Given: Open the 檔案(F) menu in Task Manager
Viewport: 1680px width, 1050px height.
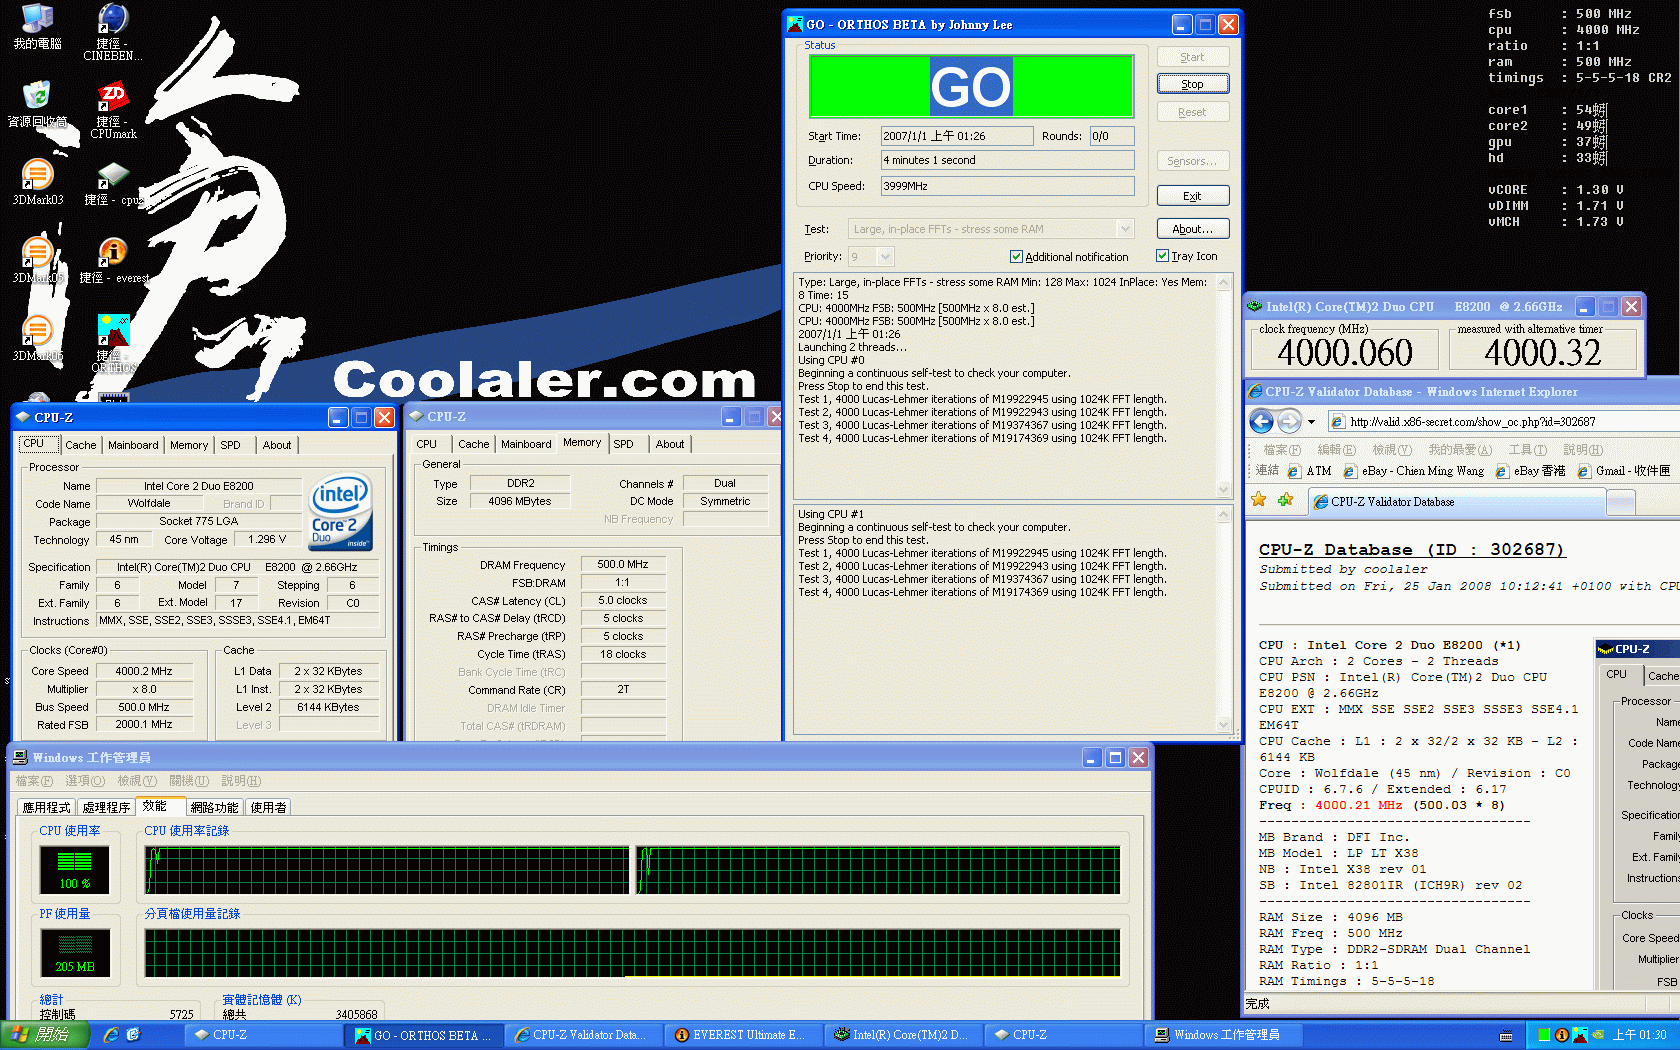Looking at the screenshot, I should coord(35,781).
